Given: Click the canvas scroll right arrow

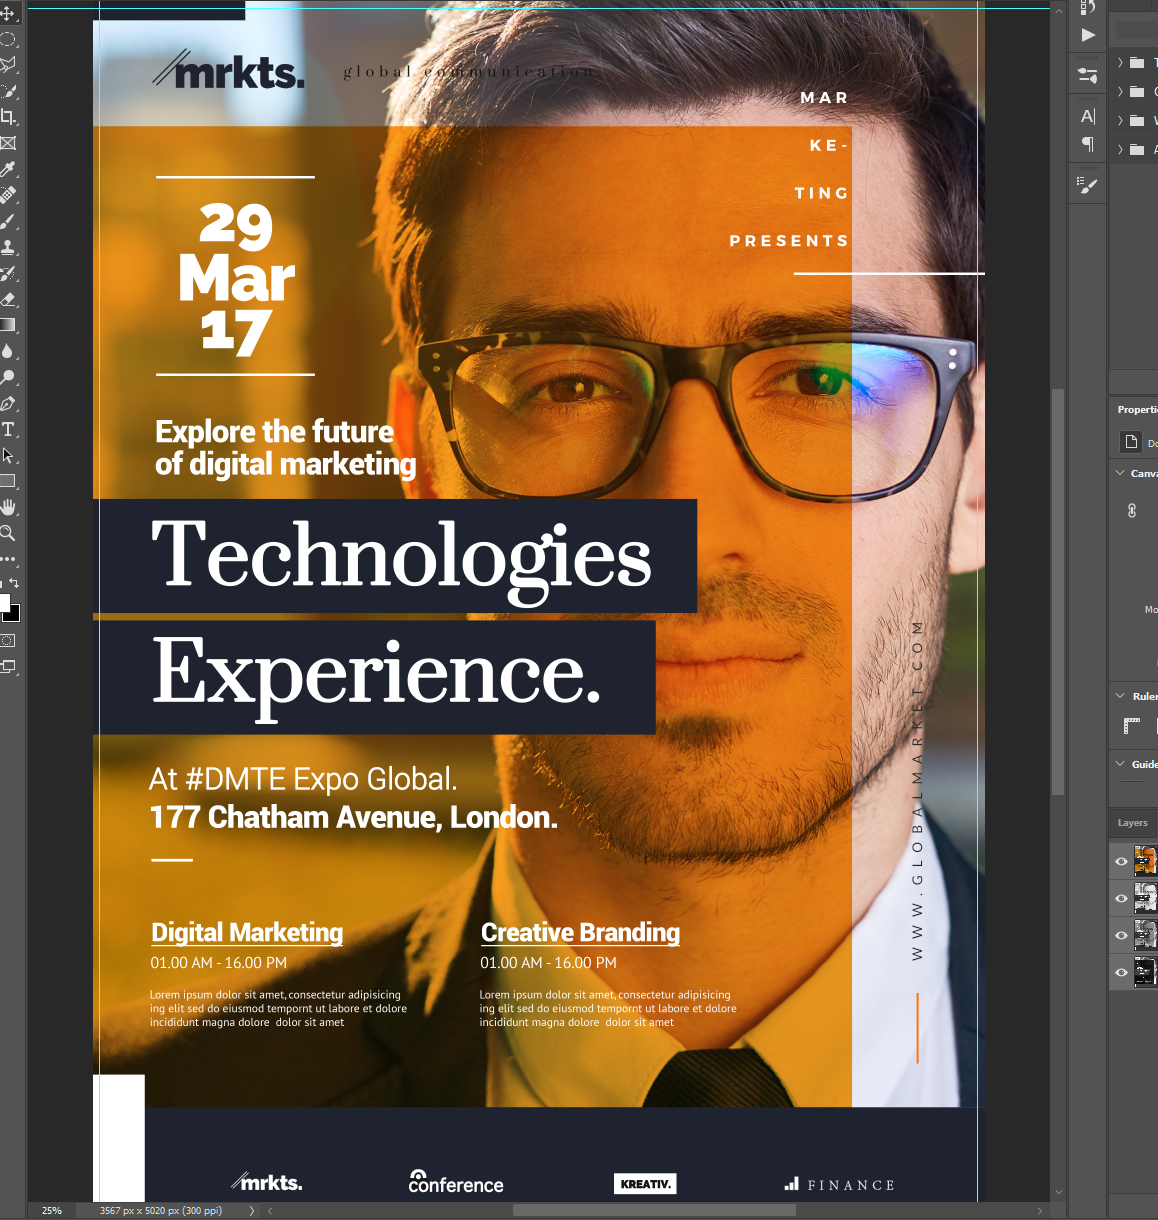Looking at the screenshot, I should click(x=1040, y=1210).
